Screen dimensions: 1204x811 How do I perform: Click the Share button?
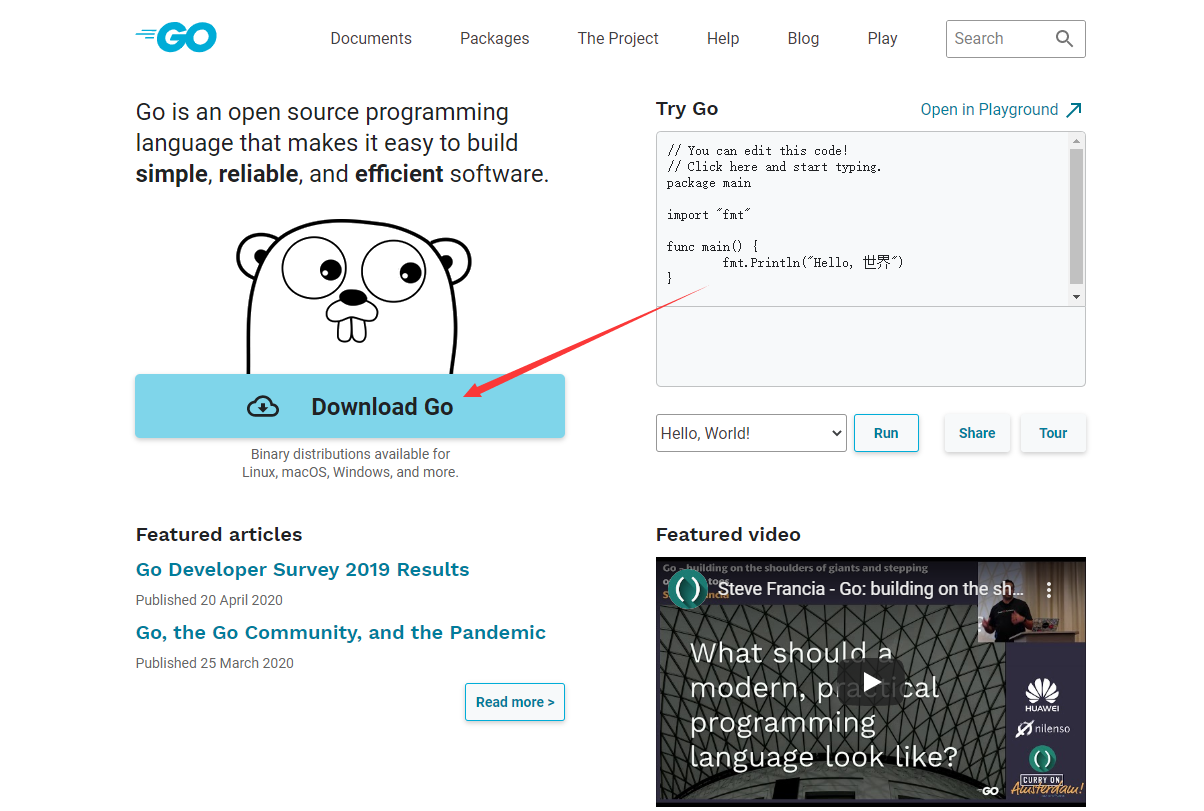click(x=977, y=433)
